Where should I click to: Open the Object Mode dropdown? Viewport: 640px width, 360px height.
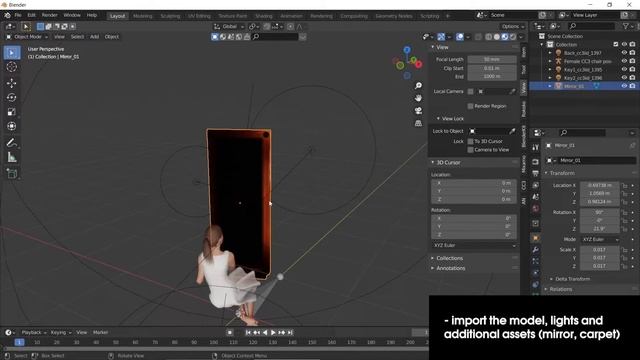pos(27,37)
